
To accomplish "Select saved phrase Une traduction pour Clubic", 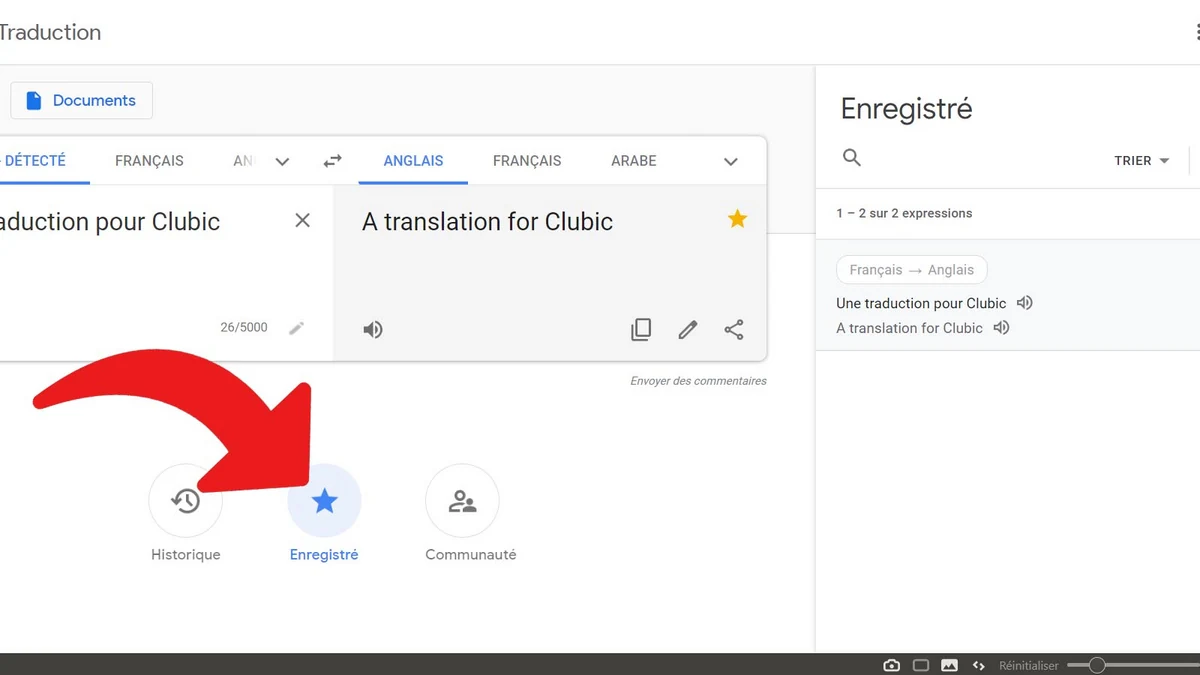I will [x=921, y=303].
